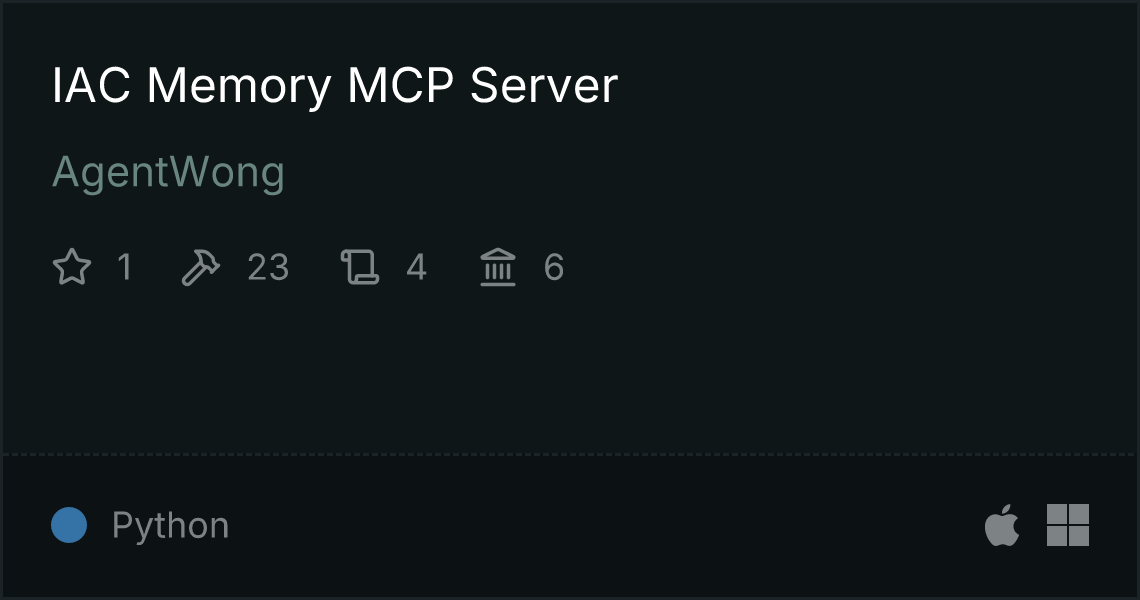Viewport: 1140px width, 600px height.
Task: Click the word Server in the title
Action: pyautogui.click(x=544, y=86)
